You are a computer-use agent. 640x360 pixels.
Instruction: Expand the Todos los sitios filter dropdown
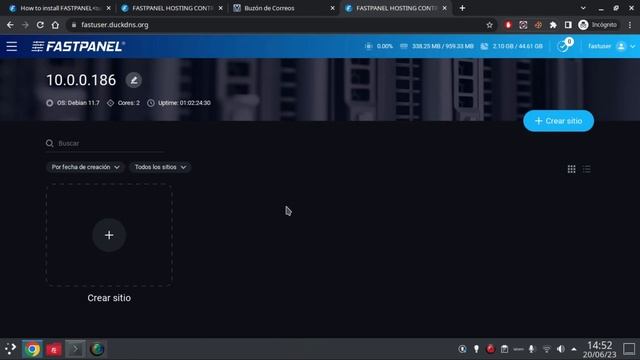pos(160,167)
